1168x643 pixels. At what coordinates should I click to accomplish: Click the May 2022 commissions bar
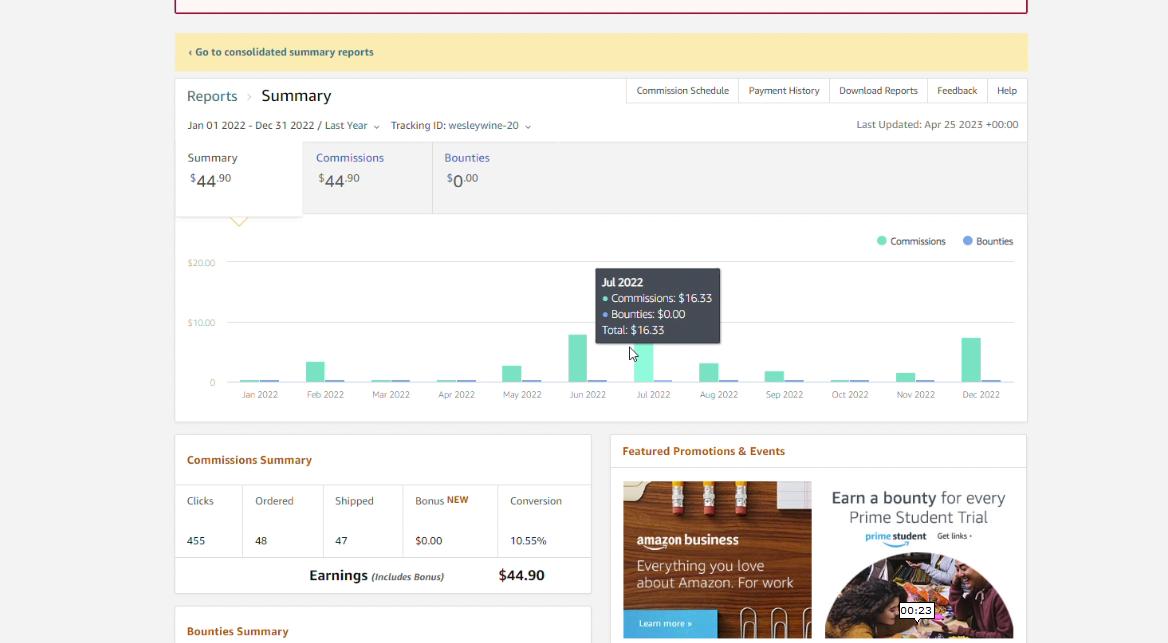coord(512,374)
